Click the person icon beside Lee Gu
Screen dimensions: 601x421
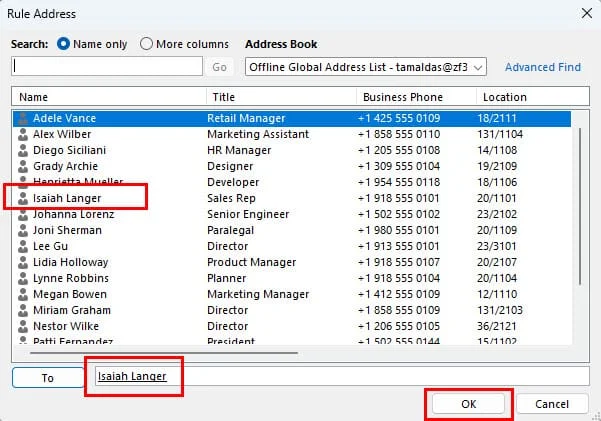(x=23, y=246)
